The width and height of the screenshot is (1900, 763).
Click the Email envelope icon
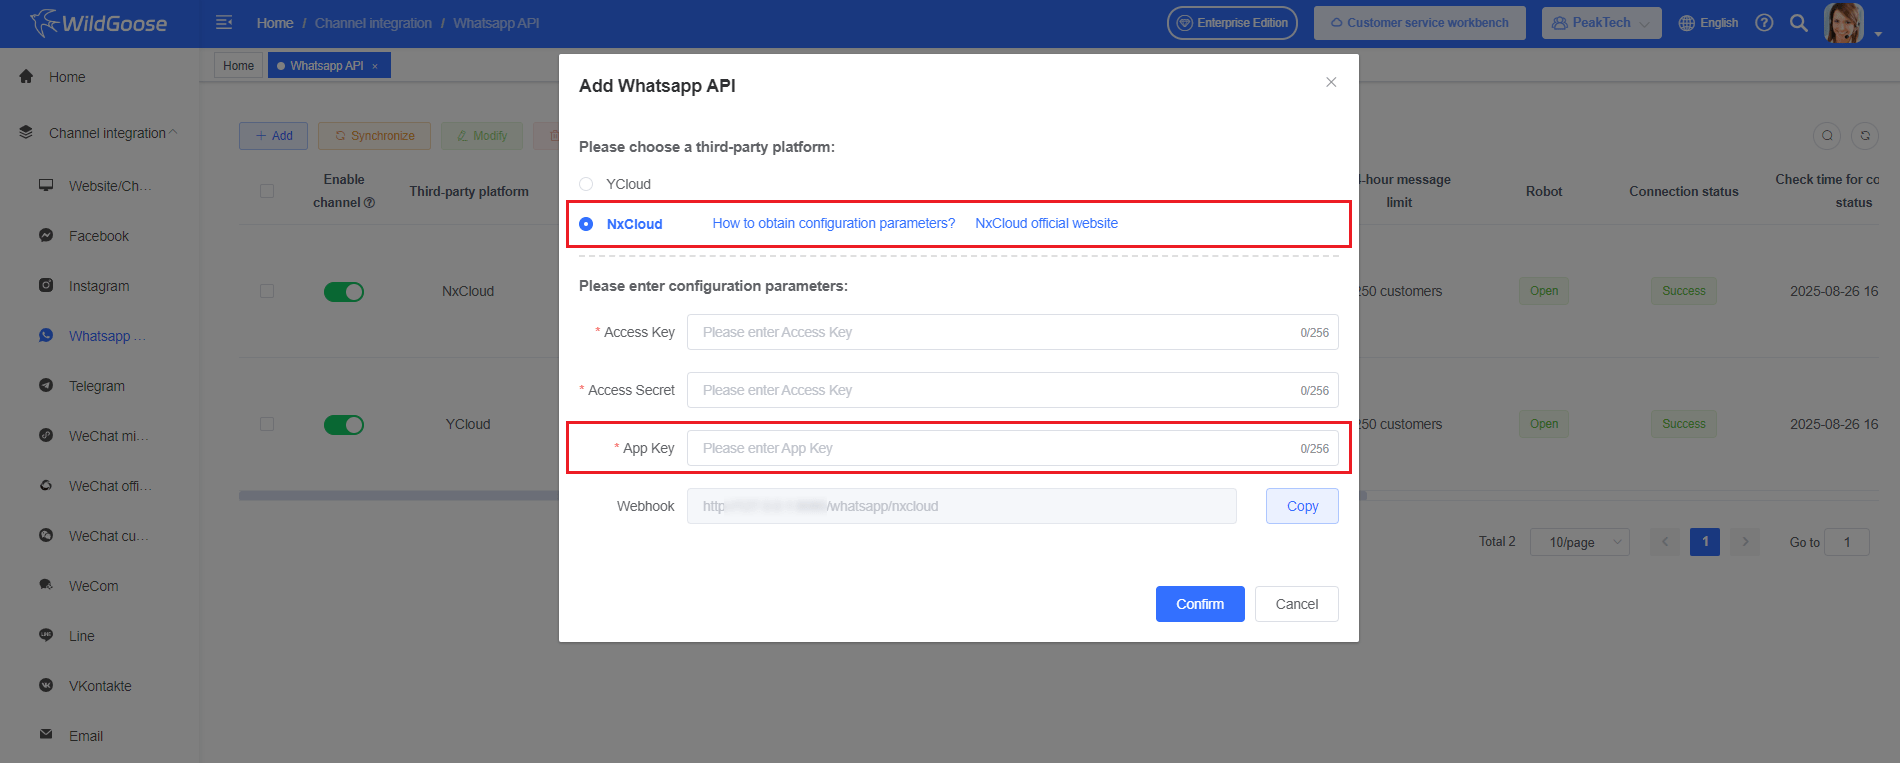tap(46, 734)
